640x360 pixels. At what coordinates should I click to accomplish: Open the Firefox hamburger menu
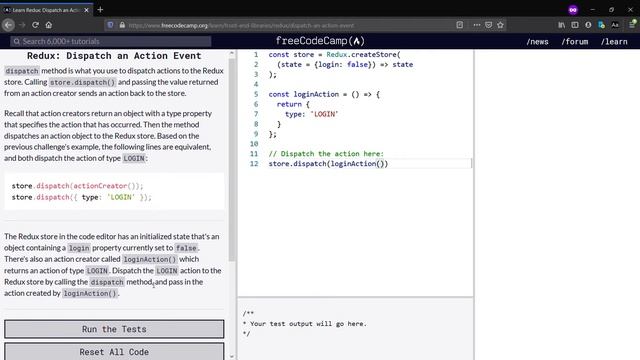point(632,25)
